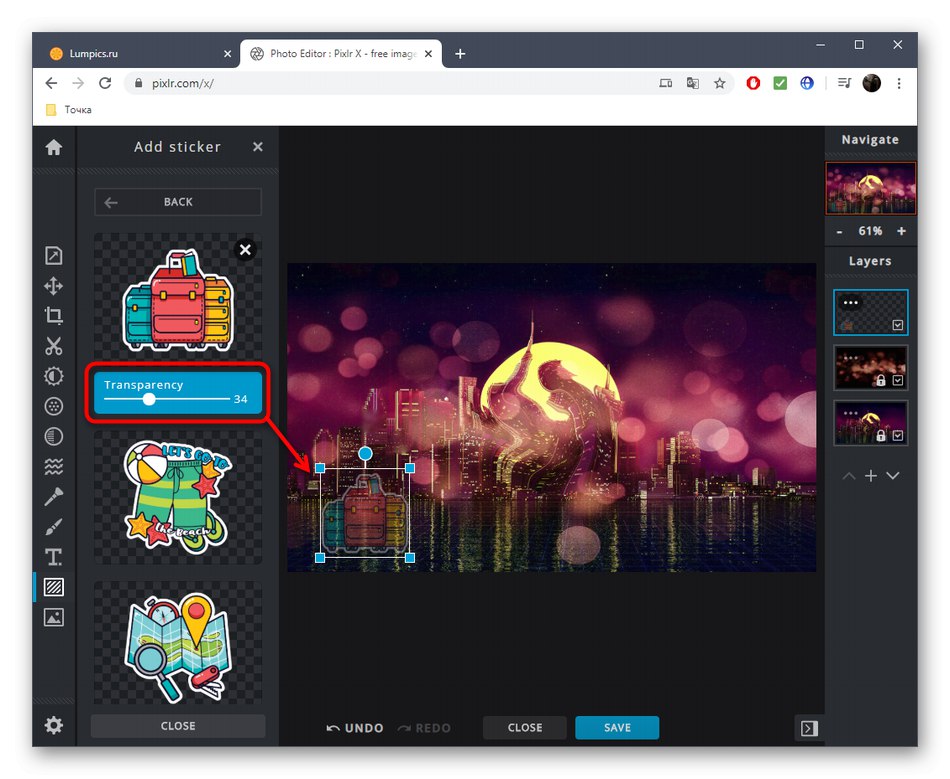This screenshot has height=779, width=950.
Task: Click the Navigate preview thumbnail
Action: click(871, 188)
